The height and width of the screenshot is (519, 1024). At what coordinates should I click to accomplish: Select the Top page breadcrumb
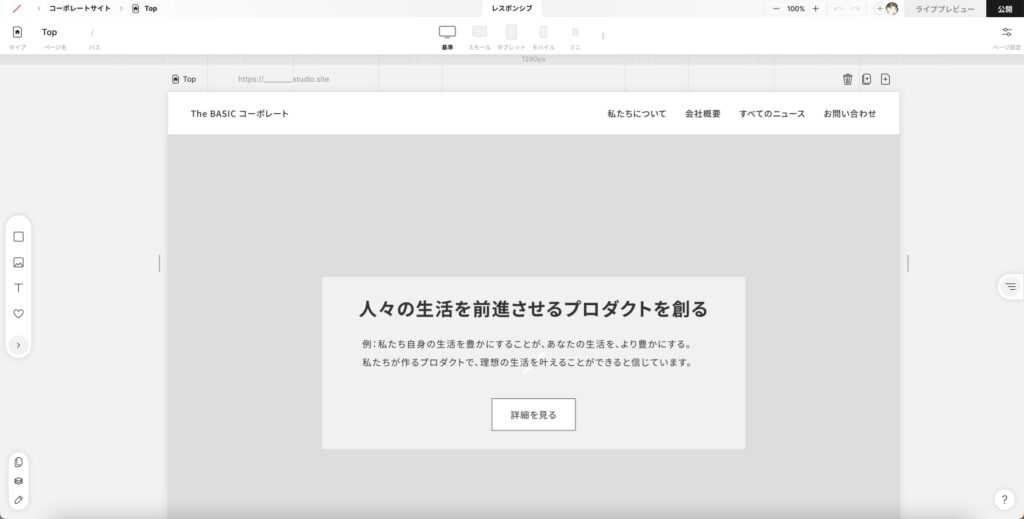[145, 8]
